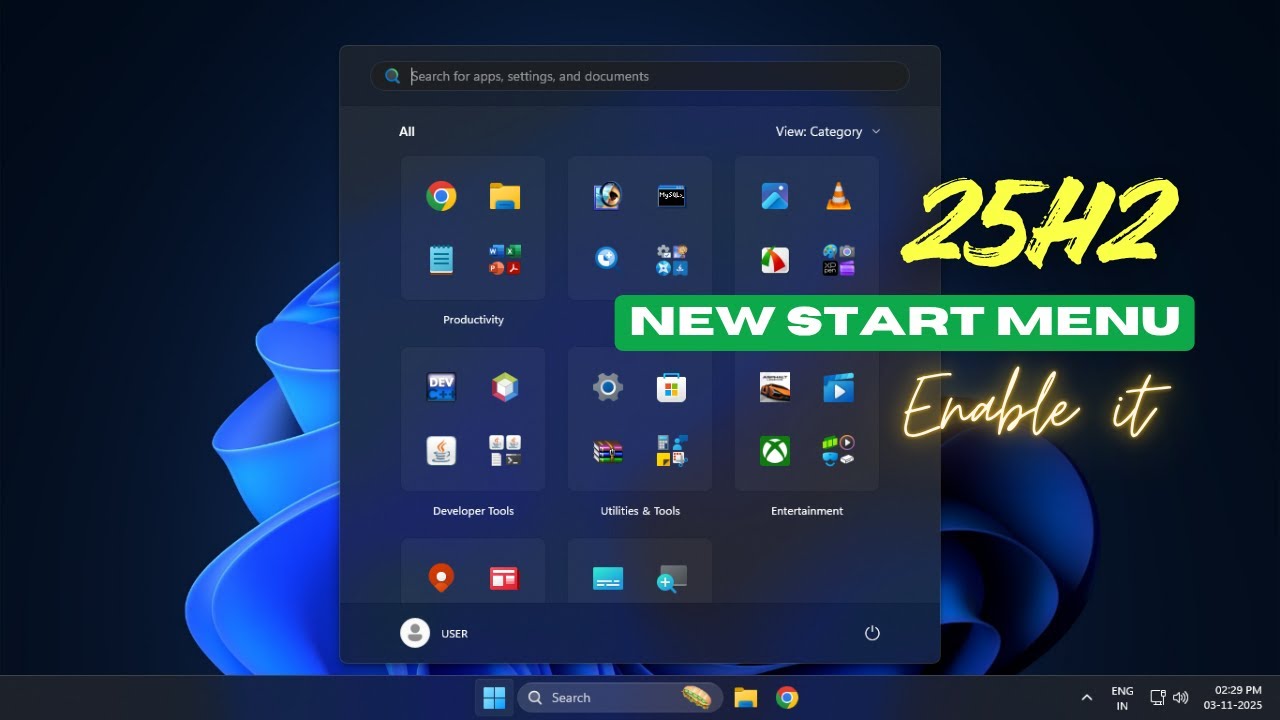The width and height of the screenshot is (1280, 720).
Task: Expand the Office apps mini-folder in Productivity
Action: [505, 260]
